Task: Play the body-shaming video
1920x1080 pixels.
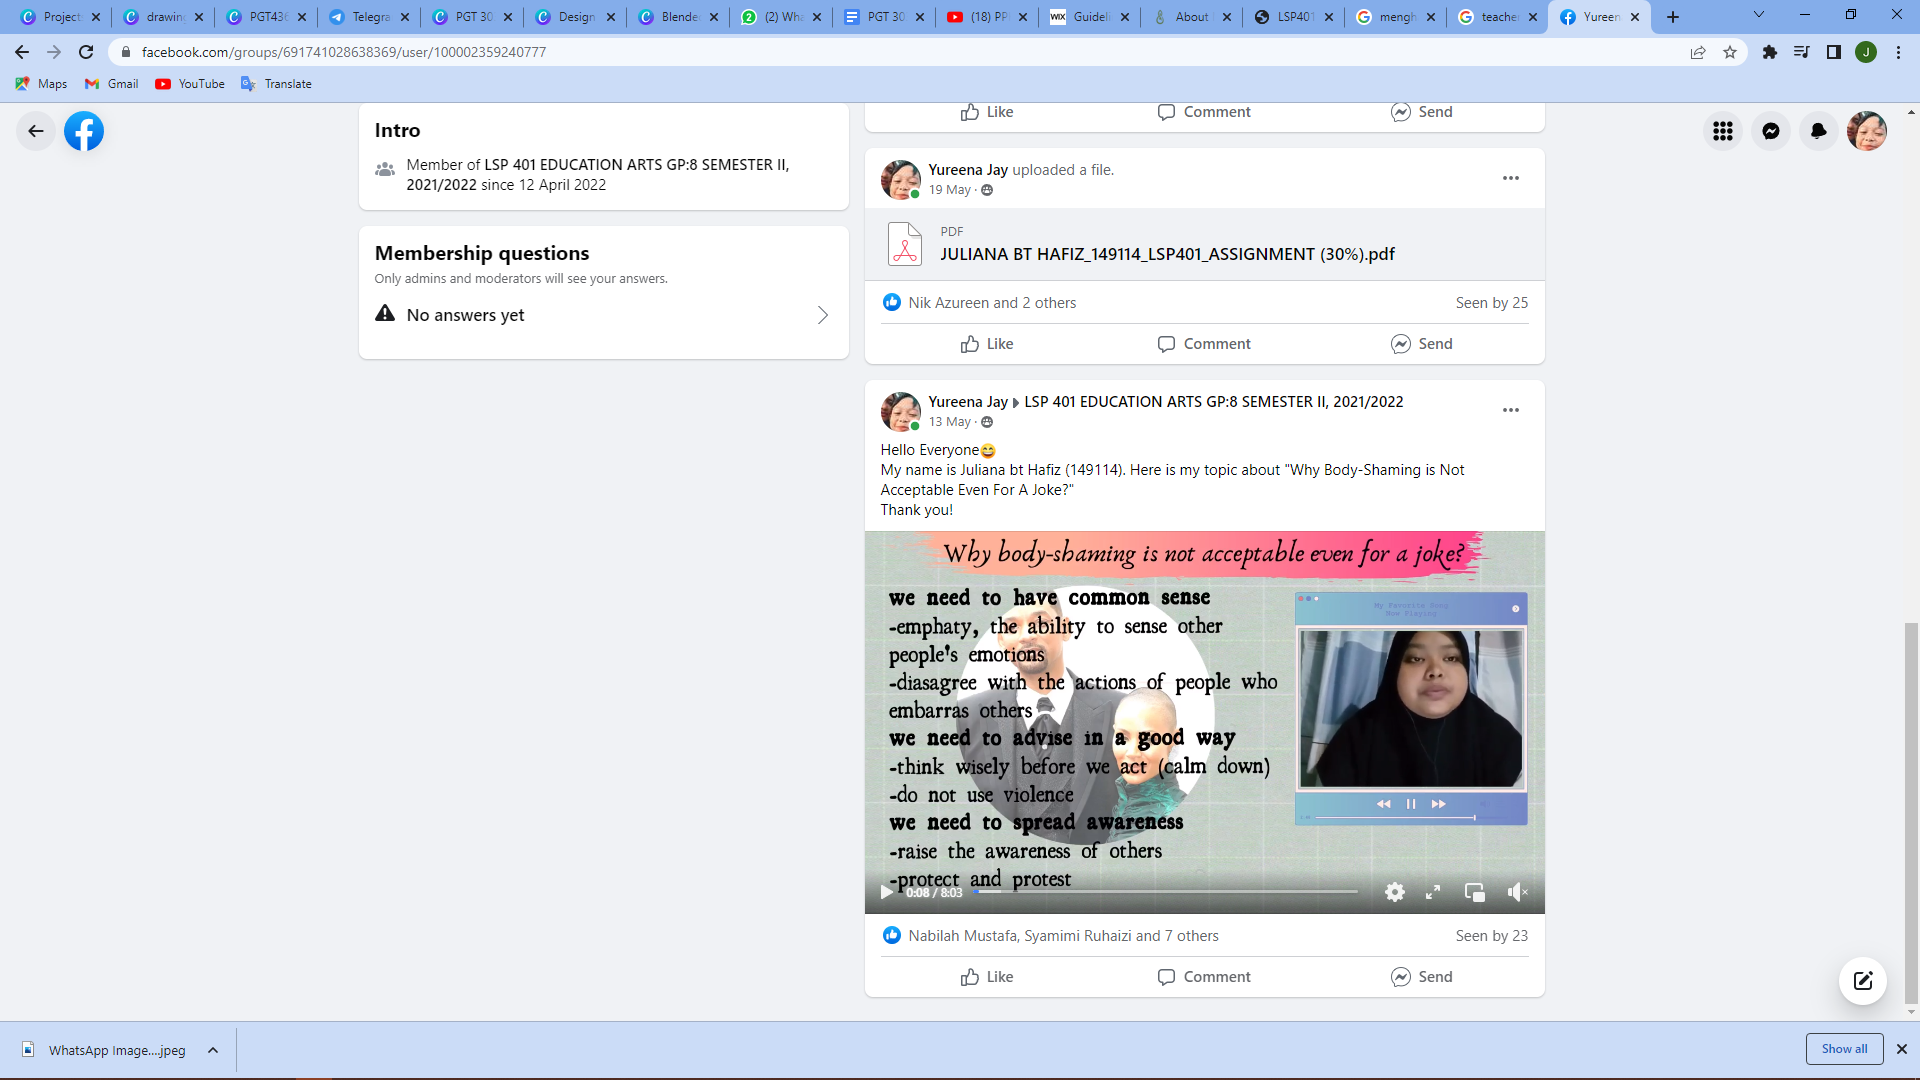Action: point(886,892)
